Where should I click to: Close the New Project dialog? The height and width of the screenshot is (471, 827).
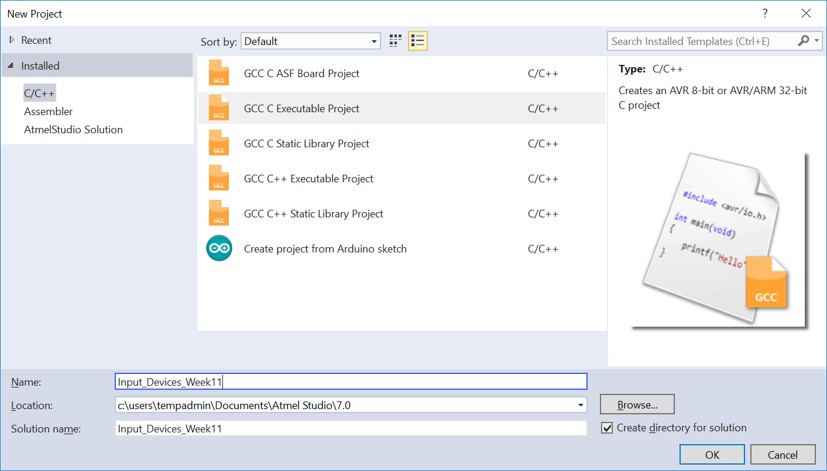click(806, 14)
